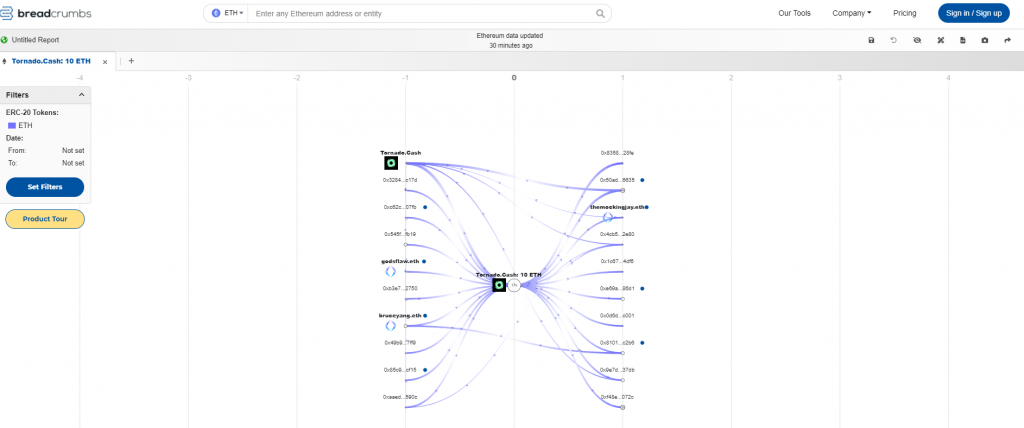
Task: Open the ruler-and-pencil design tools icon
Action: 941,41
